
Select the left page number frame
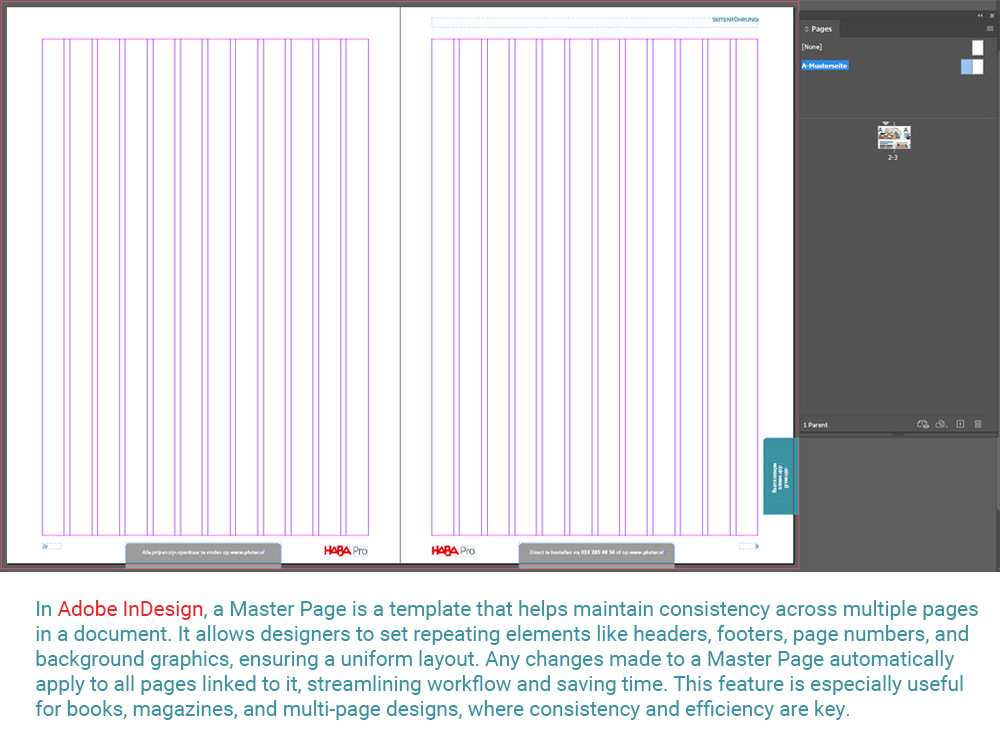[x=52, y=546]
